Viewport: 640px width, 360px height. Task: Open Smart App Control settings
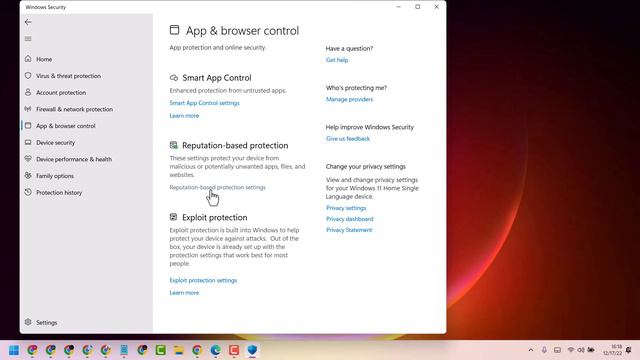pos(204,103)
